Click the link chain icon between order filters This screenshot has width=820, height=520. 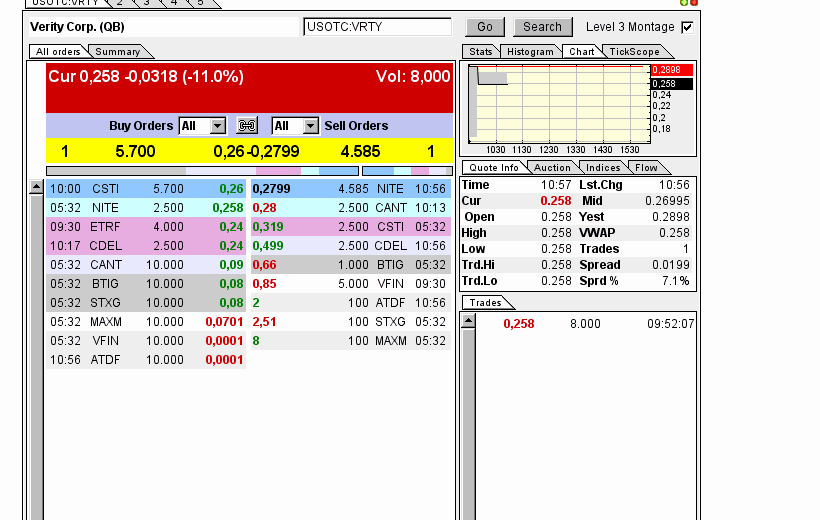tap(247, 126)
